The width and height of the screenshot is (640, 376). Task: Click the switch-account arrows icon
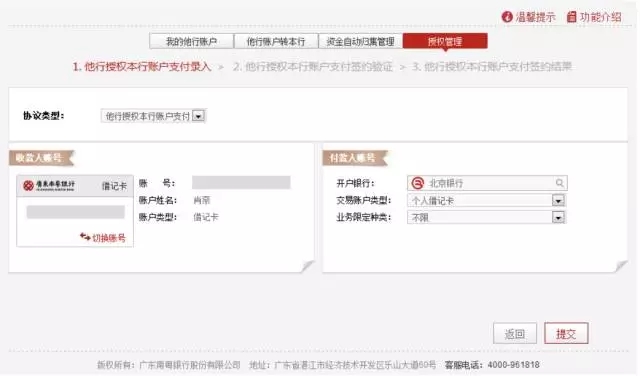(85, 237)
